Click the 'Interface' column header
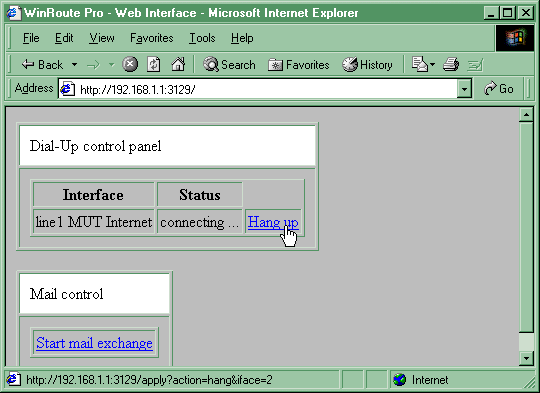 [93, 195]
